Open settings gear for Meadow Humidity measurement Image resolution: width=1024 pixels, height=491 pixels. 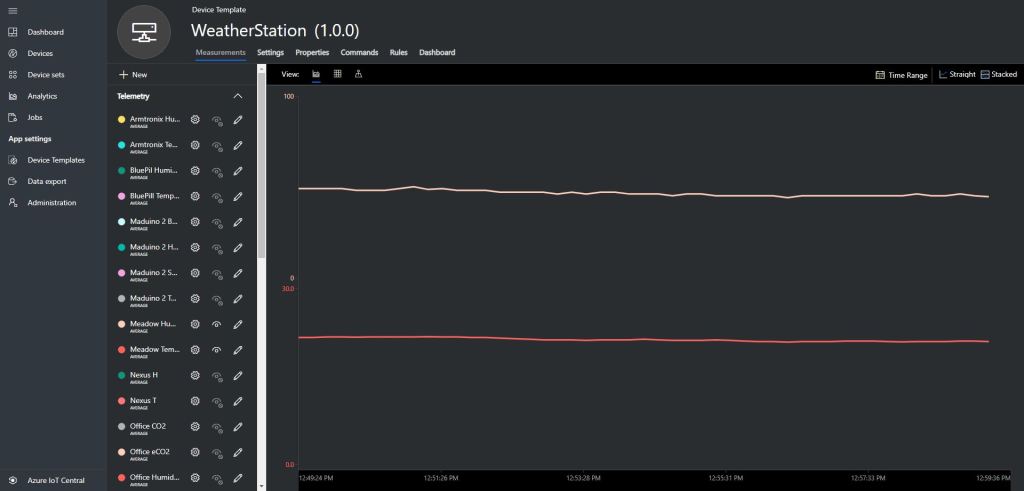click(x=195, y=324)
